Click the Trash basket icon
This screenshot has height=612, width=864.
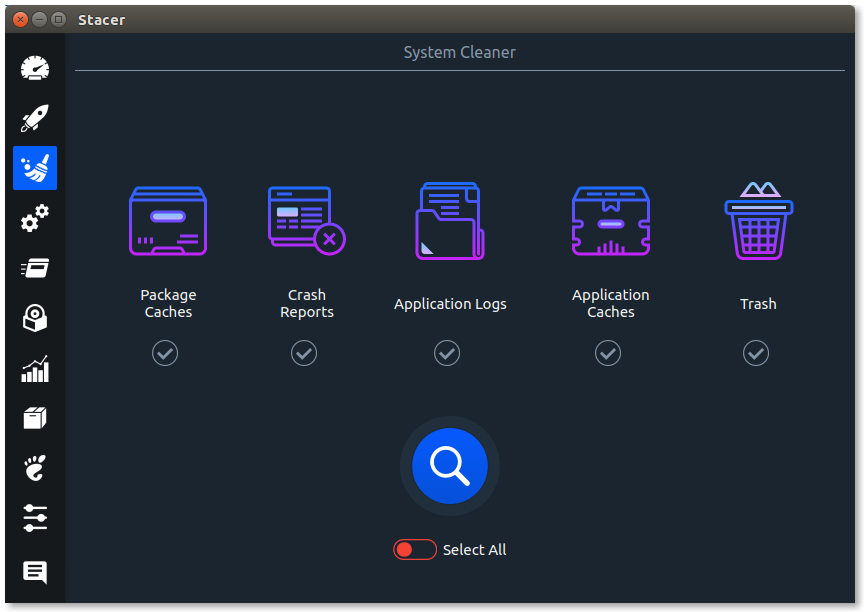[x=758, y=221]
